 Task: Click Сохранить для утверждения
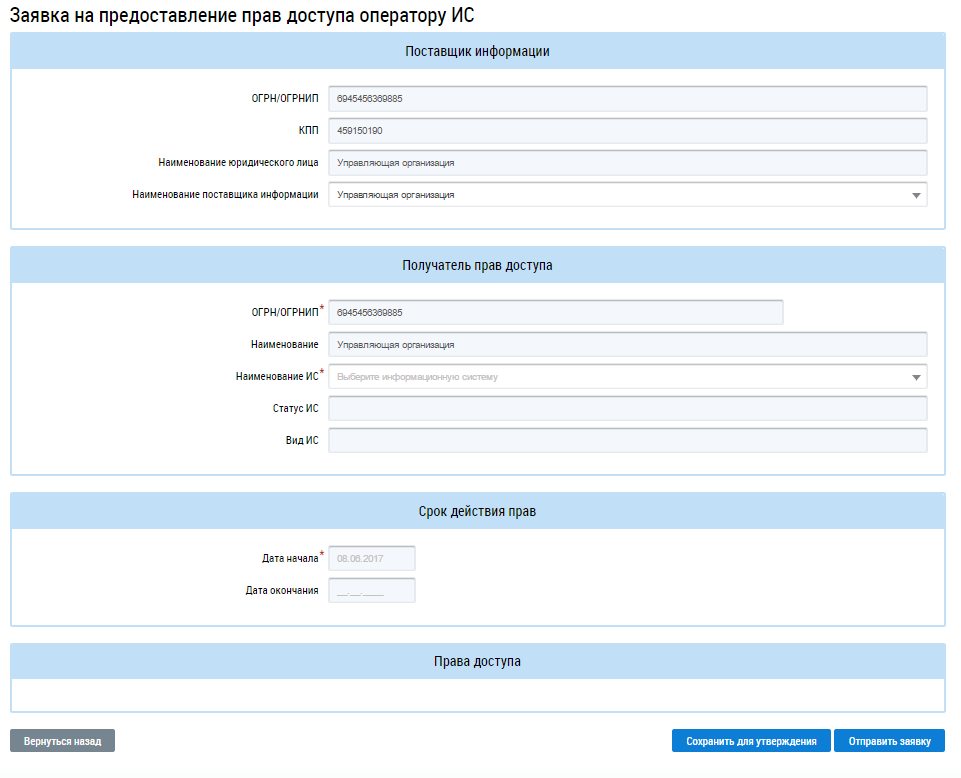[x=751, y=741]
